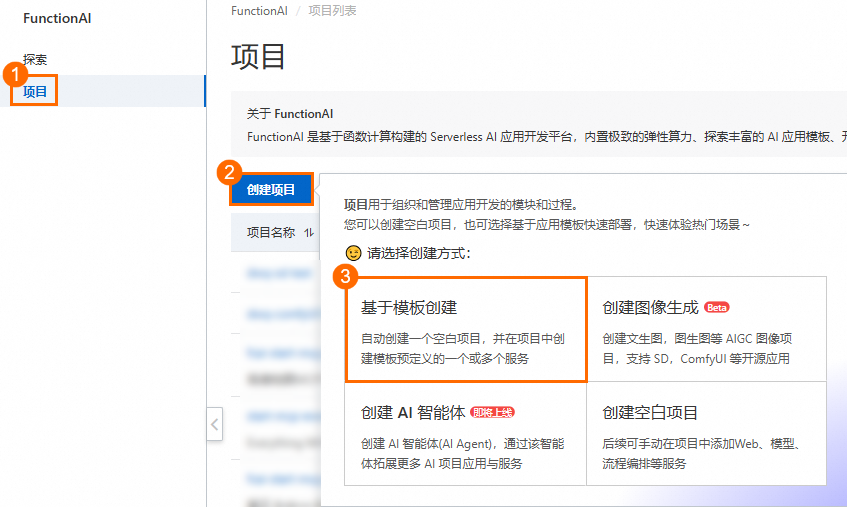The image size is (847, 507).
Task: Click the 请选择创建方式 text
Action: tap(419, 253)
